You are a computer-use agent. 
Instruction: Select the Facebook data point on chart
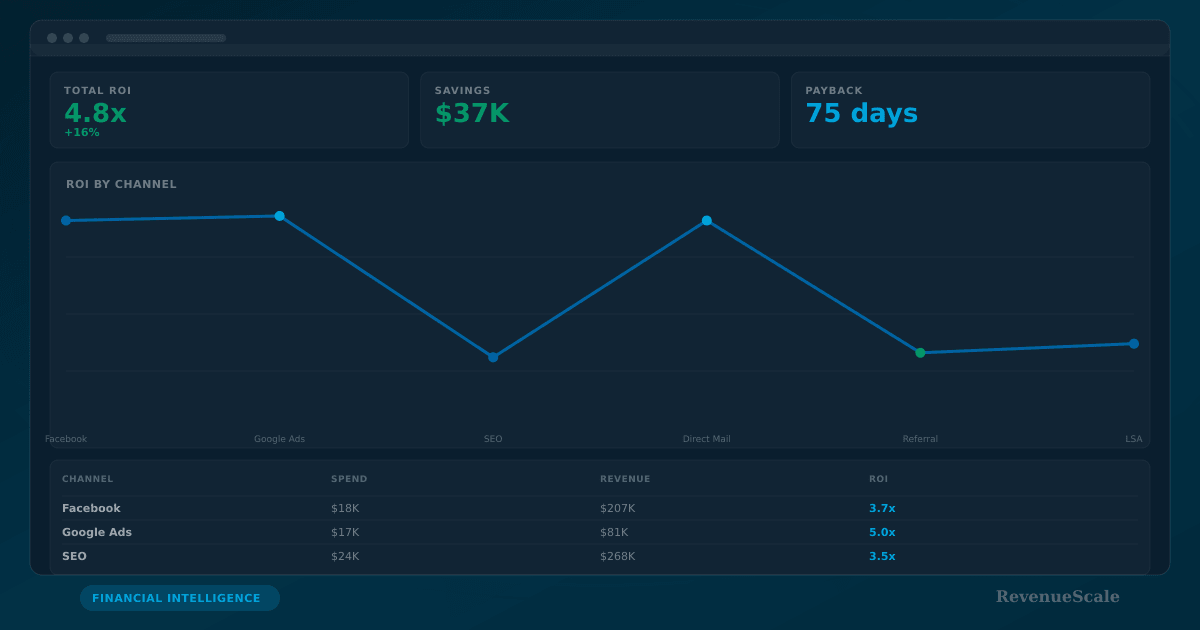click(x=66, y=221)
